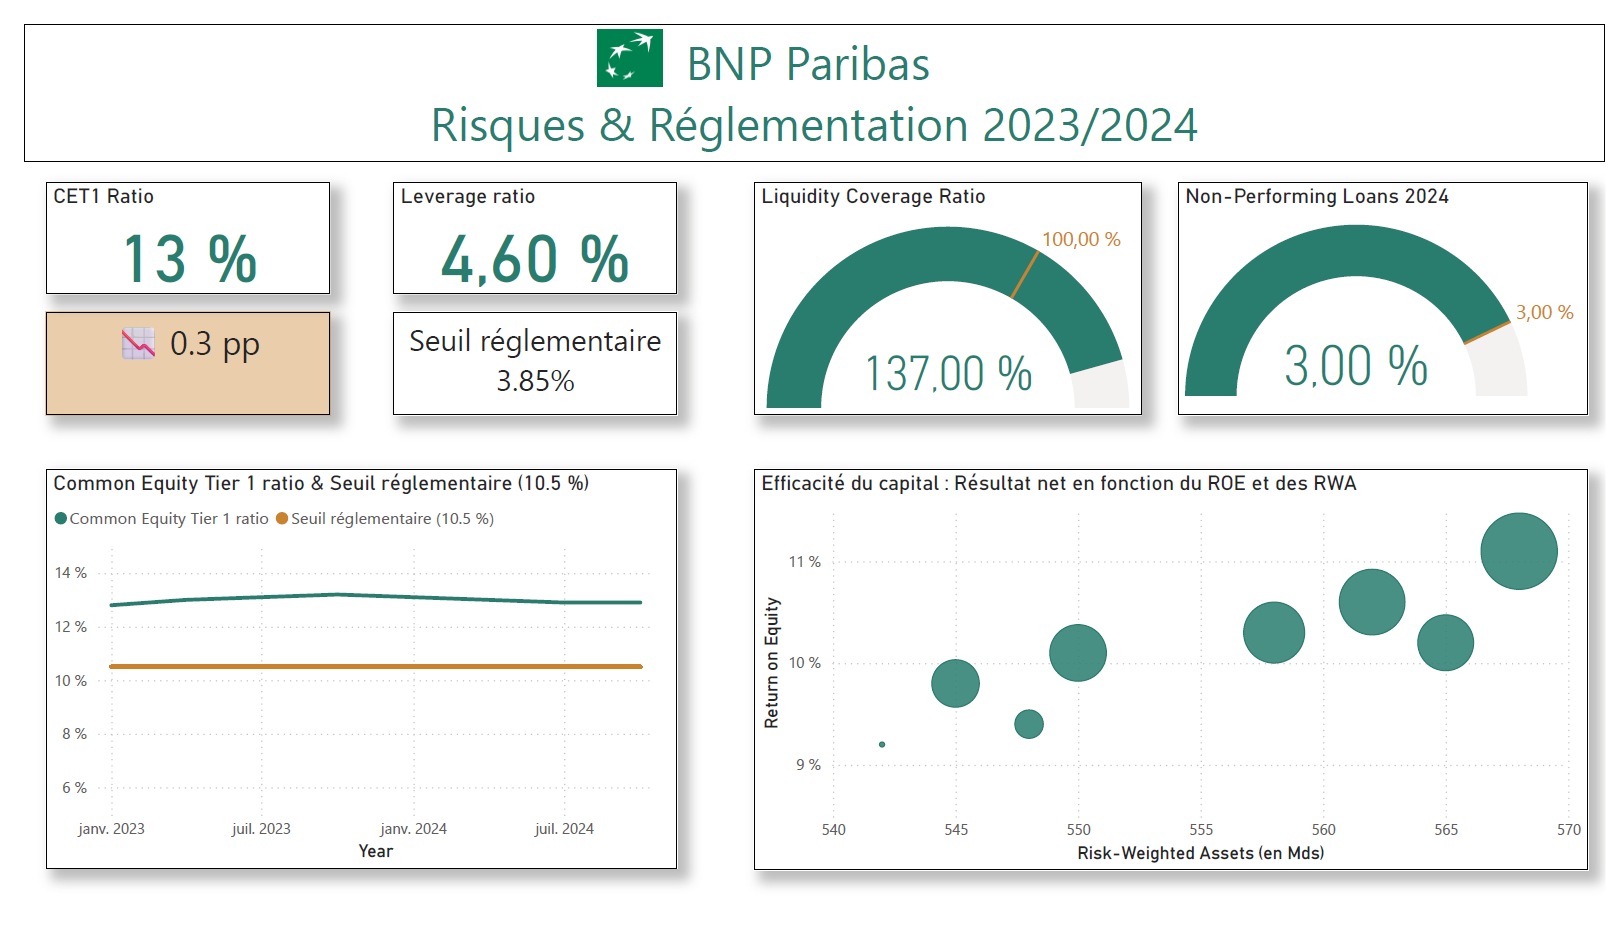Screen dimensions: 1619x930
Task: Click the Non-Performing Loans 3,00 % center value
Action: pos(1355,365)
